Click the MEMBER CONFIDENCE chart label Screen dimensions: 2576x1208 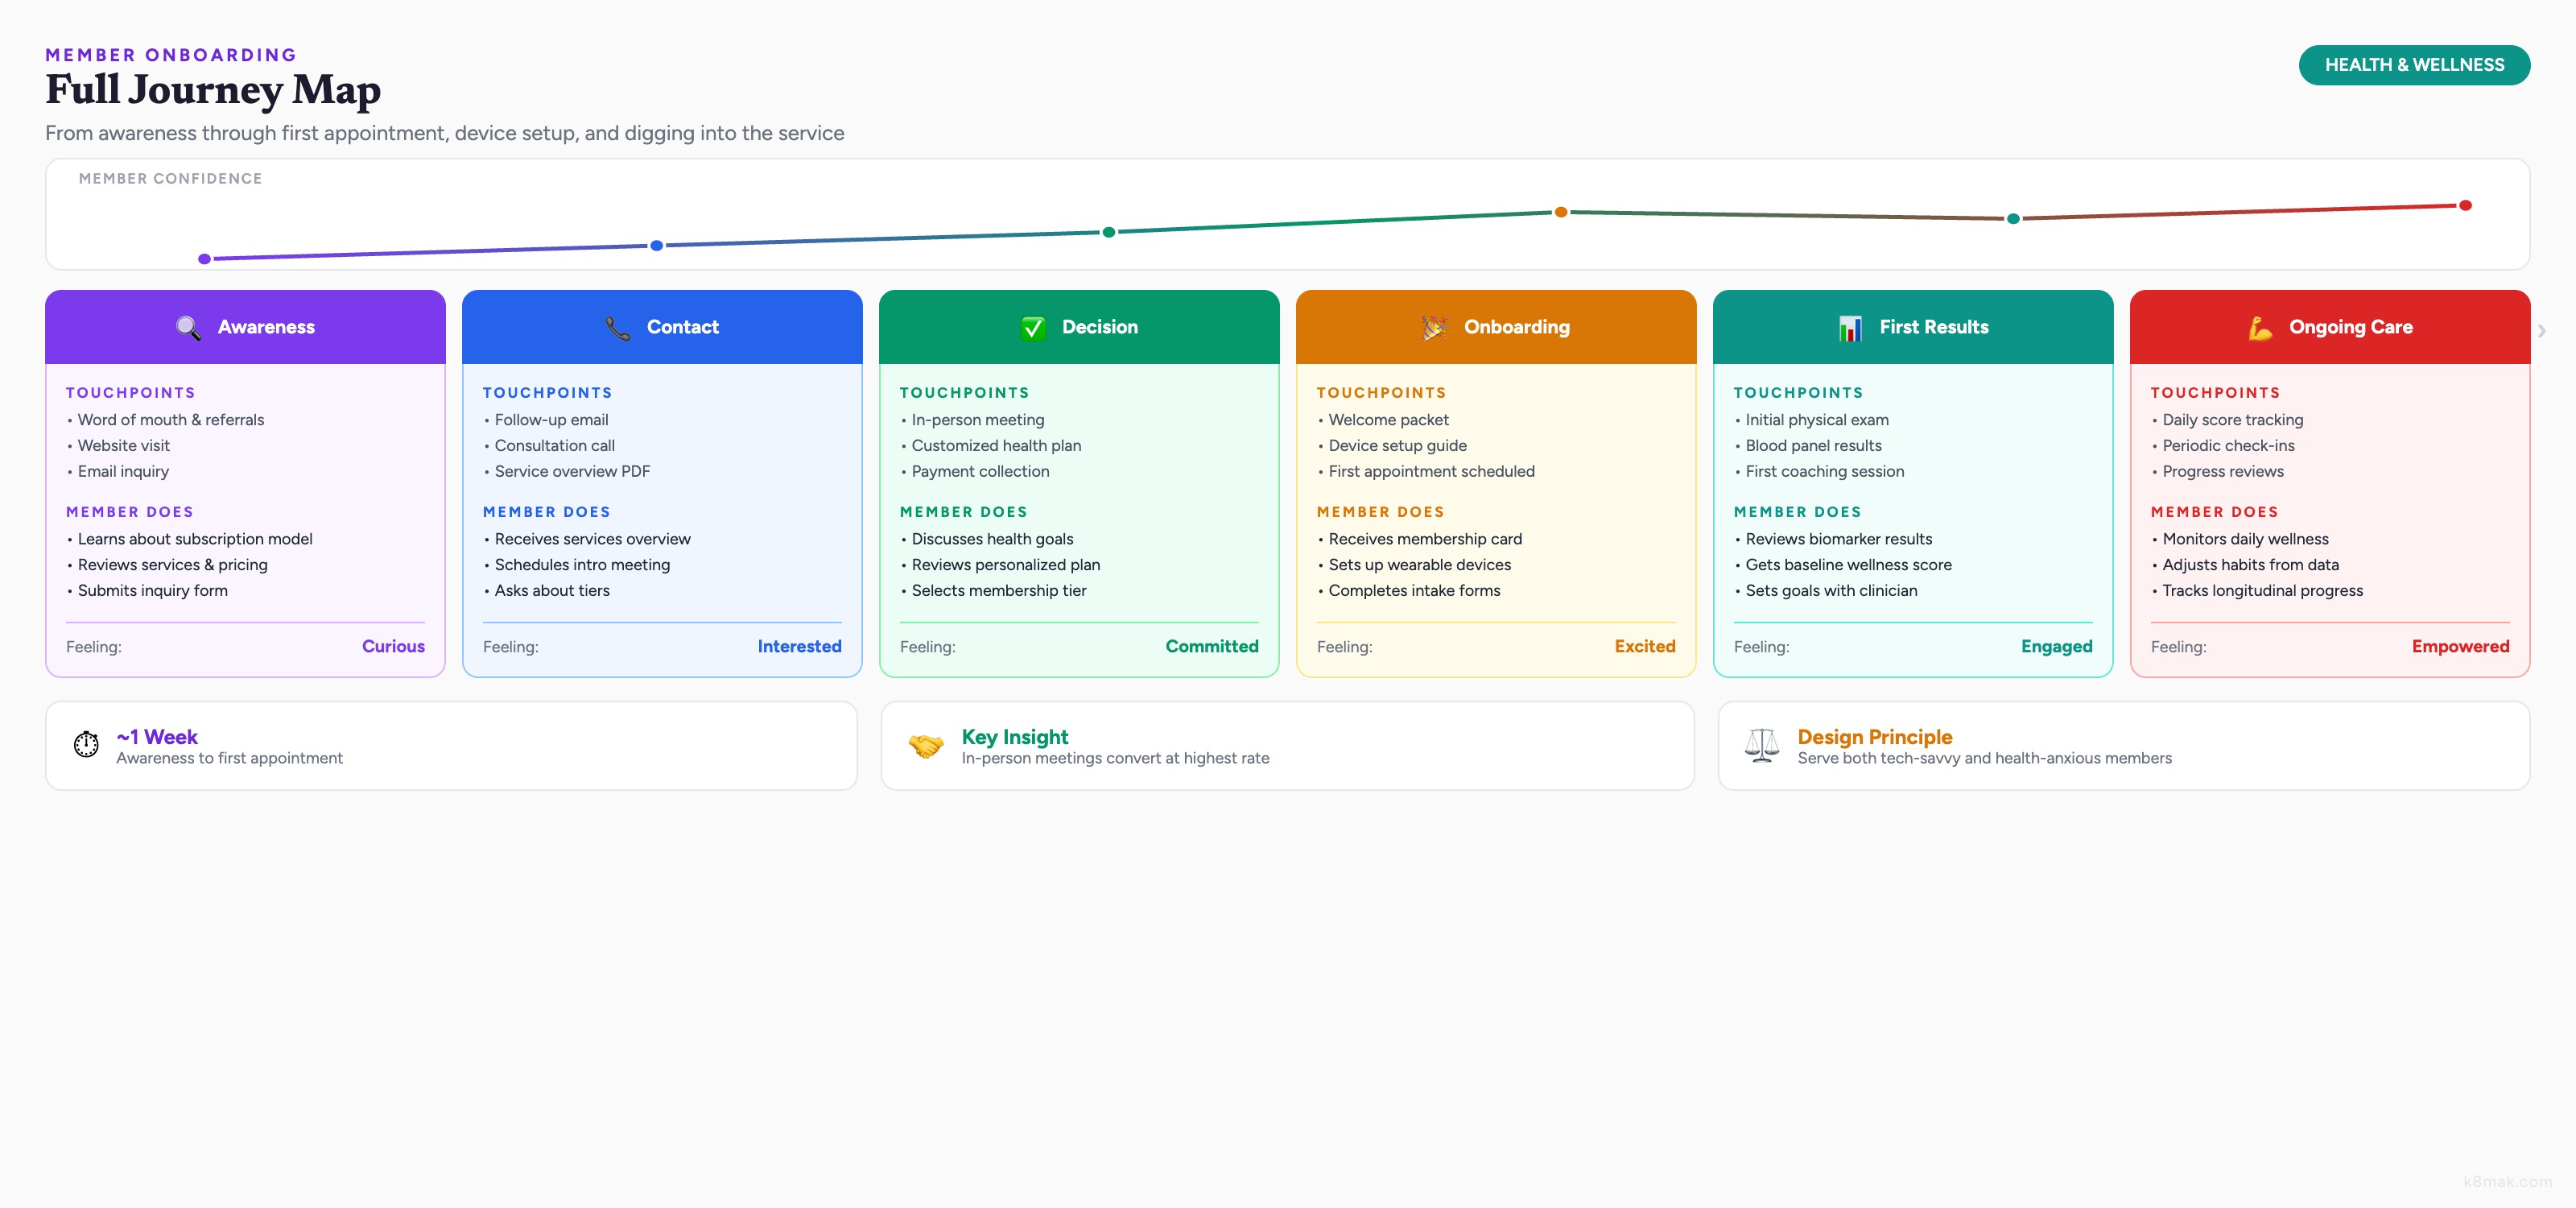170,178
